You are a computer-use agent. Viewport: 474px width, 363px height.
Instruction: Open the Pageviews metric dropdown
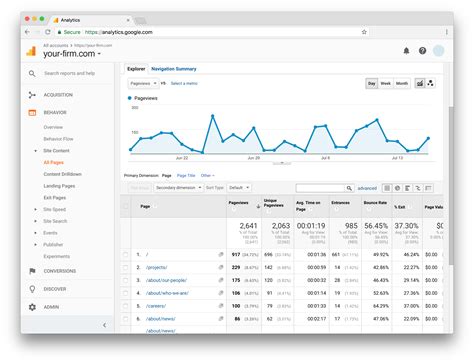point(143,83)
